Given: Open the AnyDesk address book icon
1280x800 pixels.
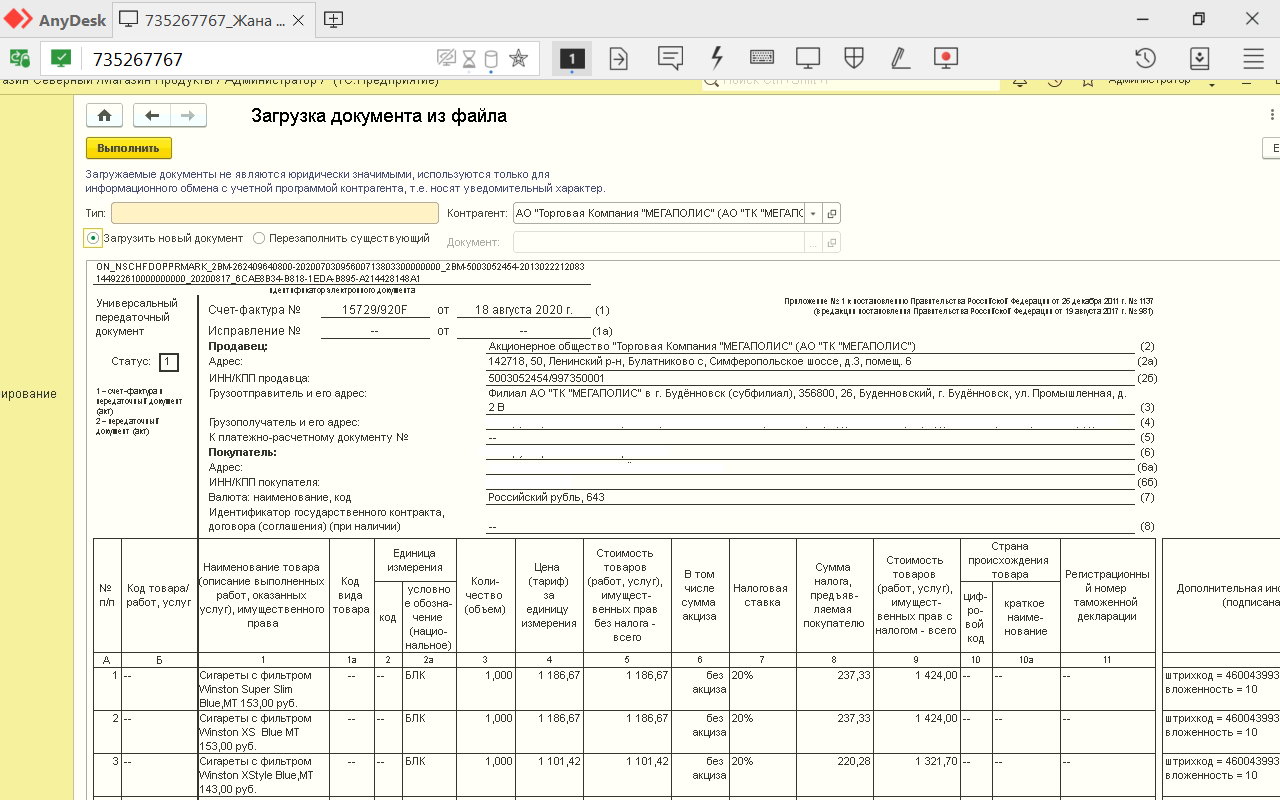Looking at the screenshot, I should pos(1200,59).
